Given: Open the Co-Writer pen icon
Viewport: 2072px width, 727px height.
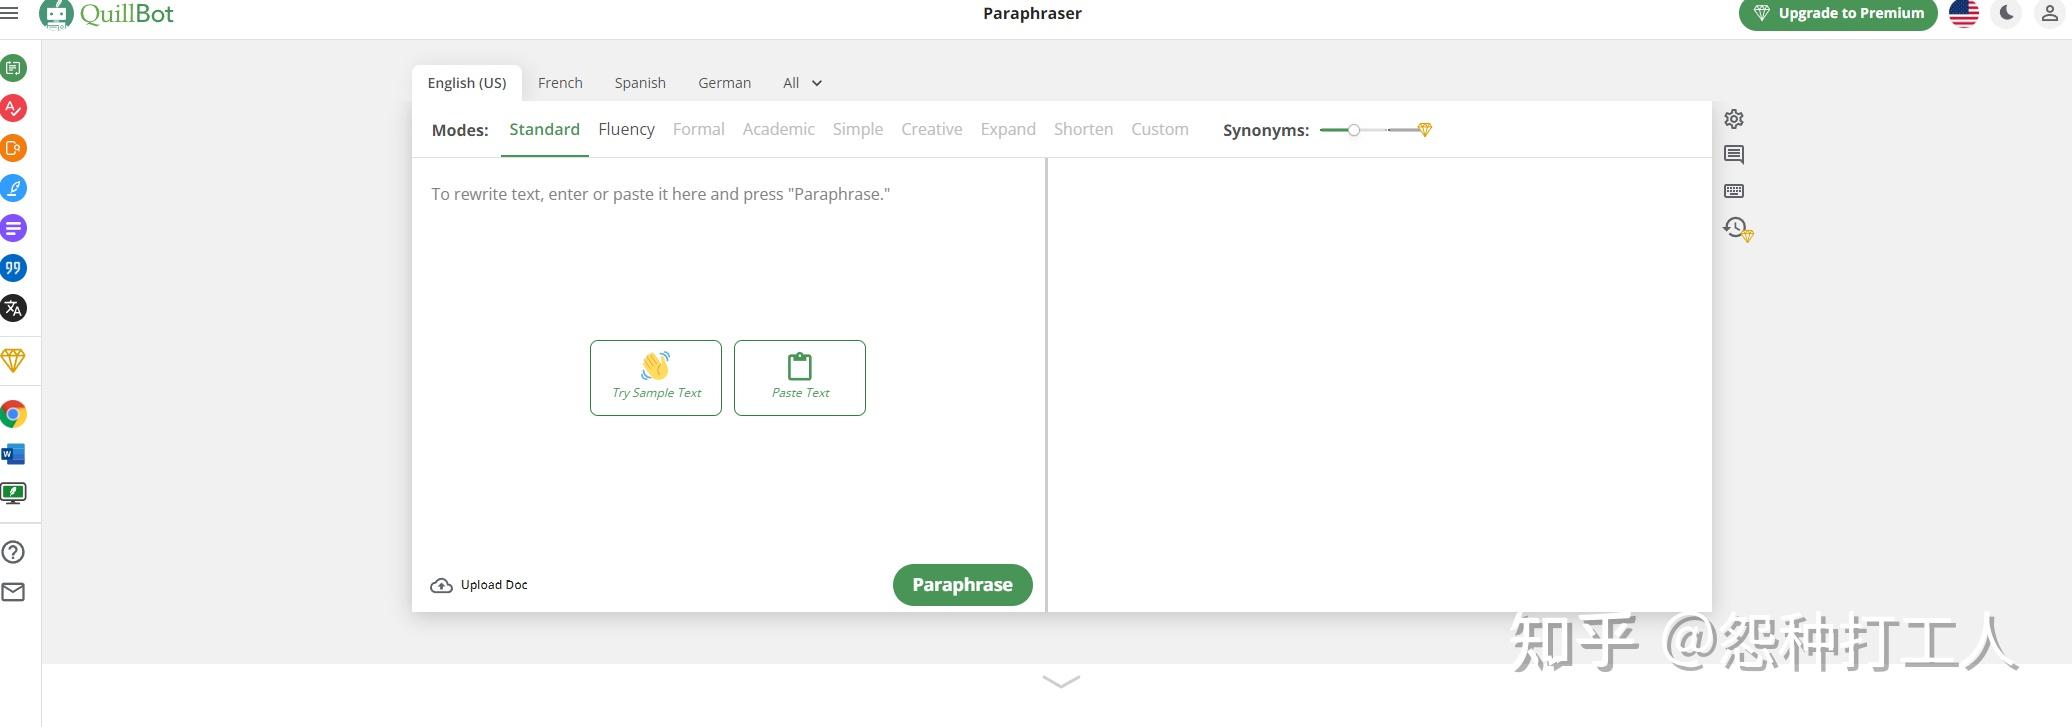Looking at the screenshot, I should point(13,188).
